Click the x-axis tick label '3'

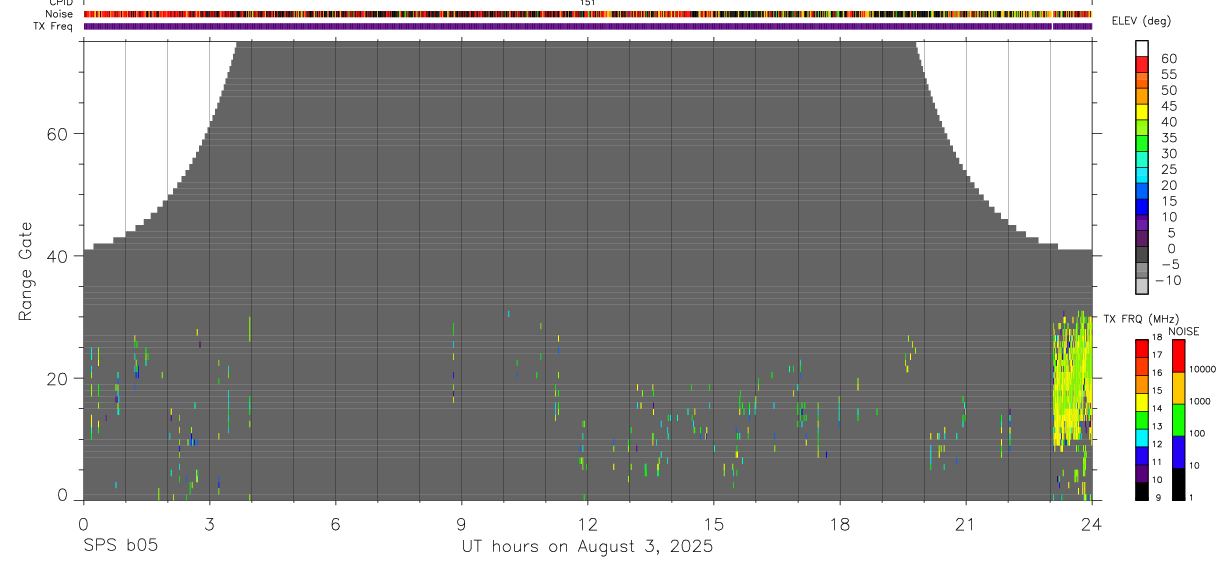pos(209,523)
